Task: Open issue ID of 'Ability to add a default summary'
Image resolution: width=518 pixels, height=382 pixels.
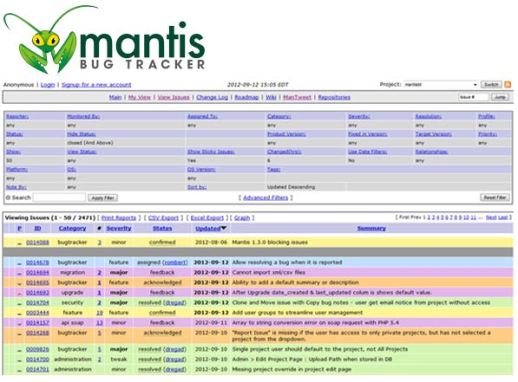Action: 38,283
